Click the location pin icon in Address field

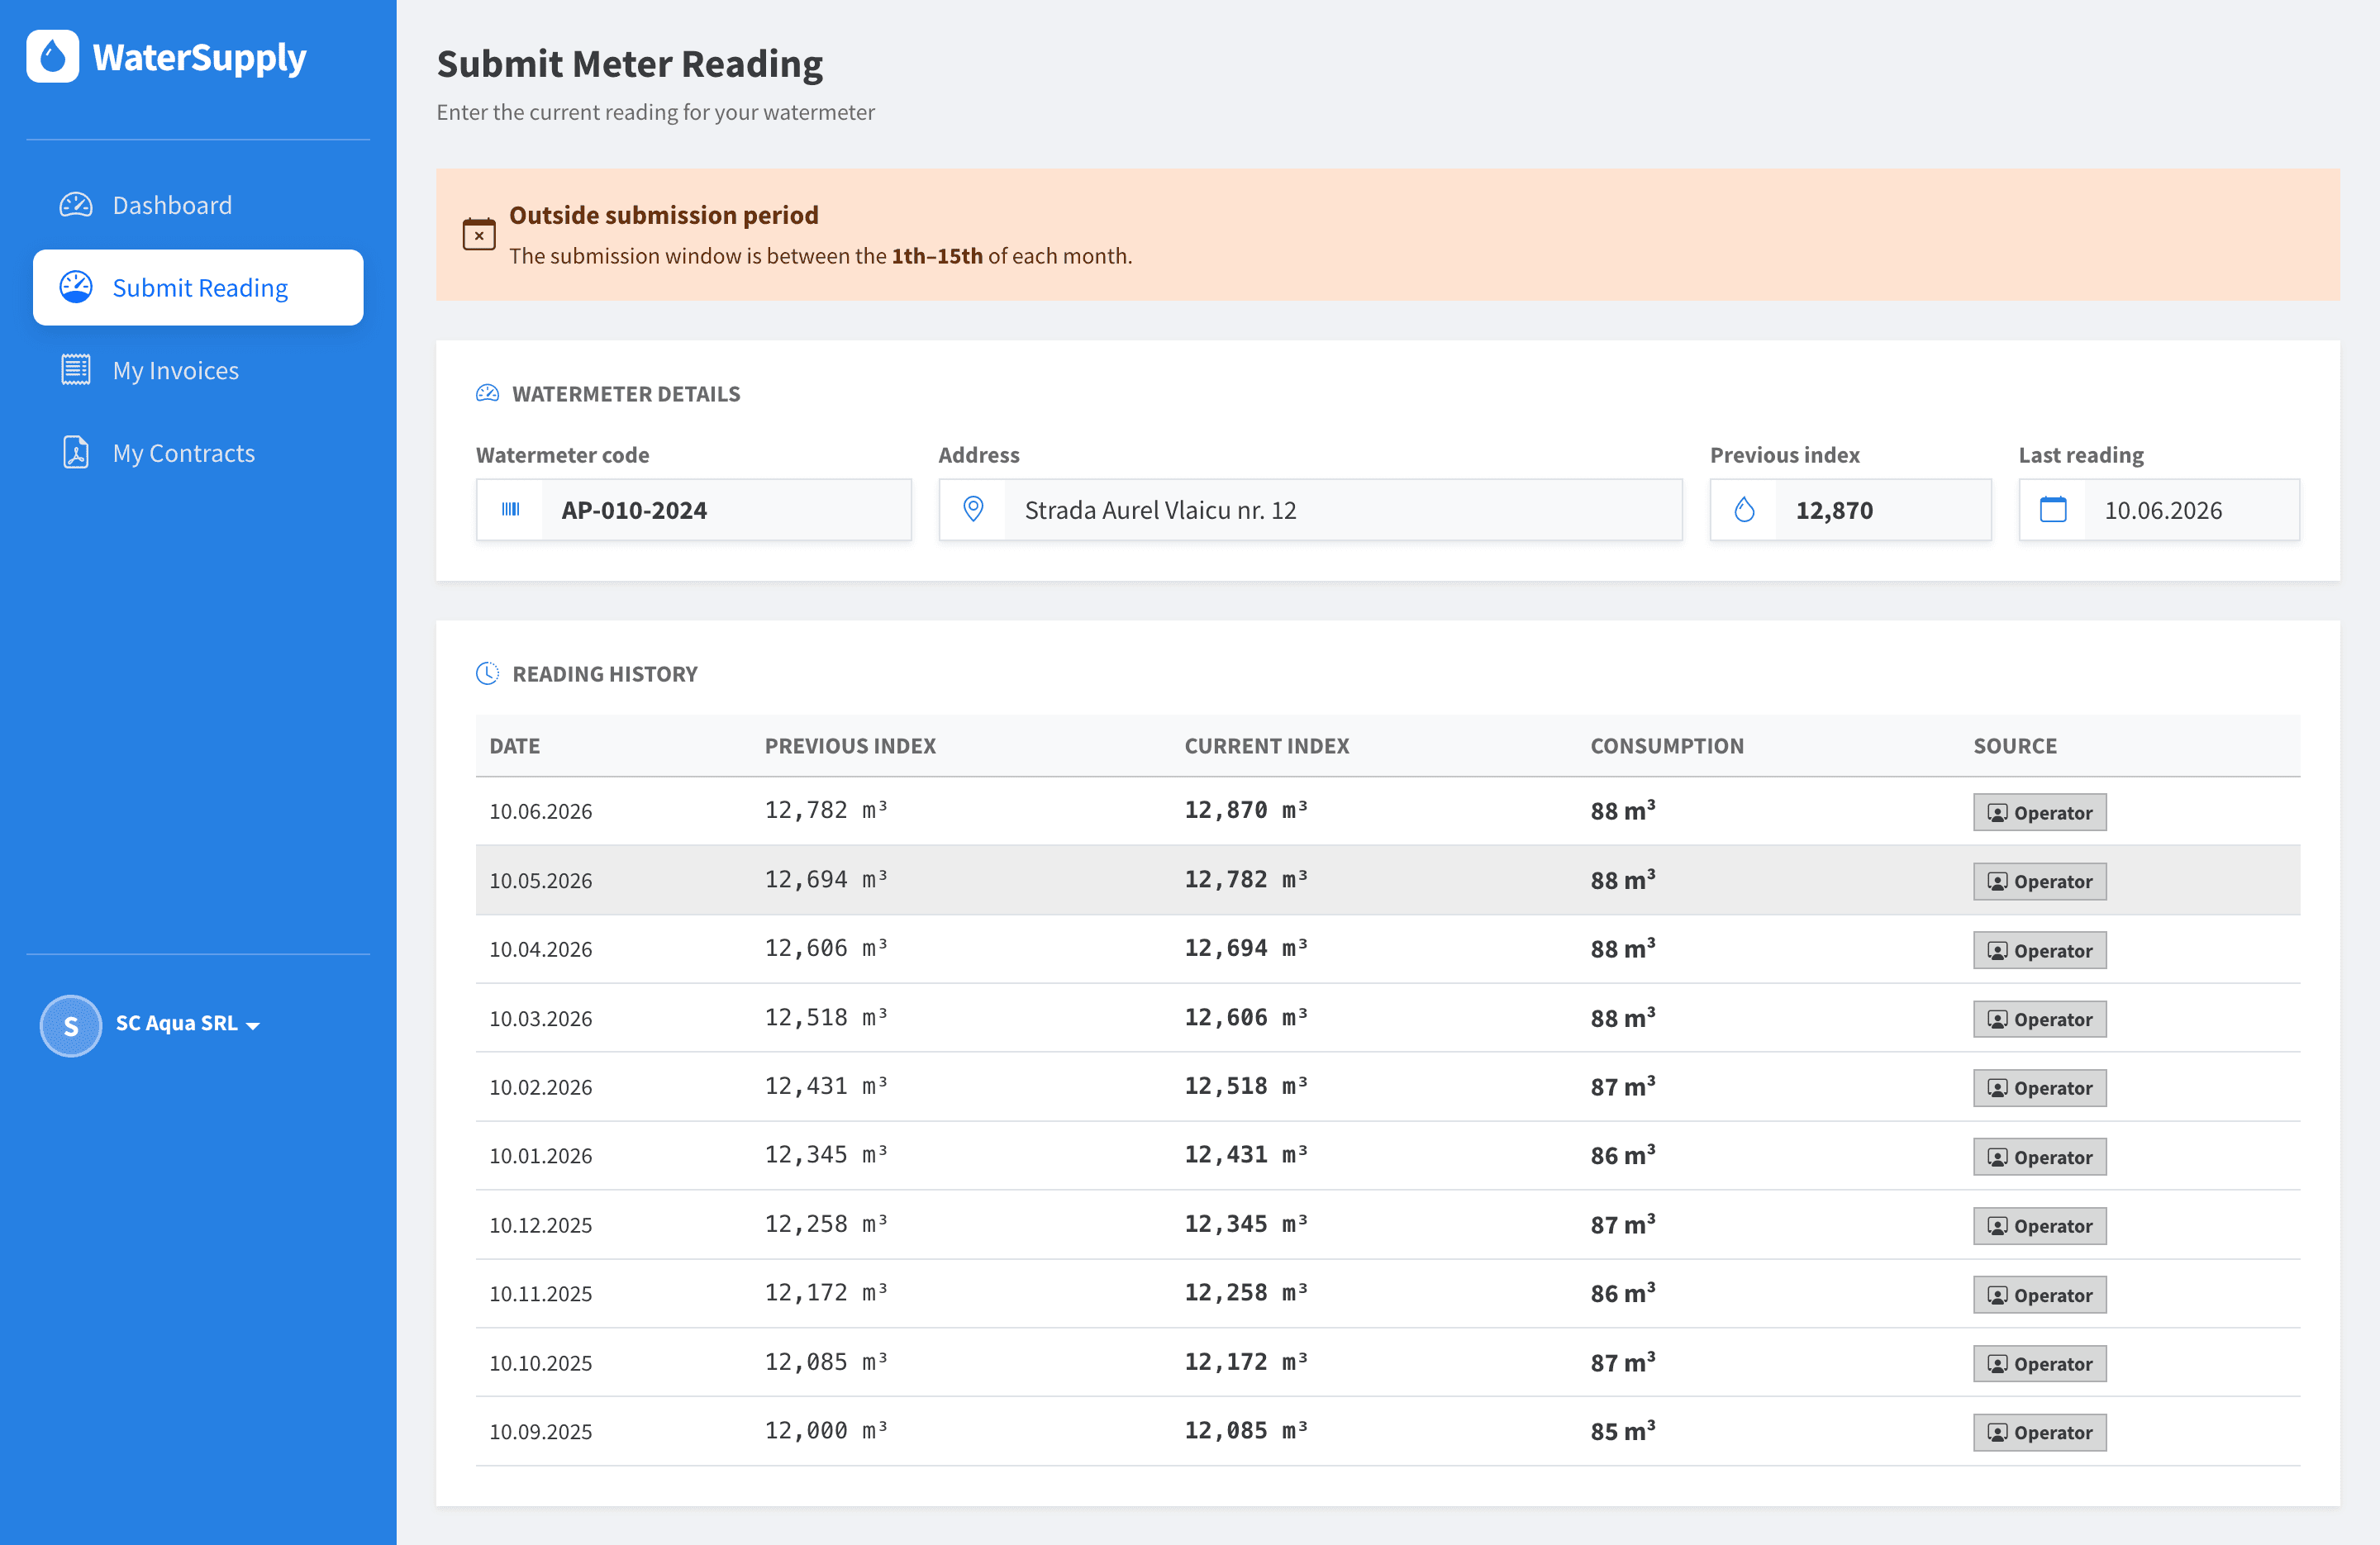point(973,510)
